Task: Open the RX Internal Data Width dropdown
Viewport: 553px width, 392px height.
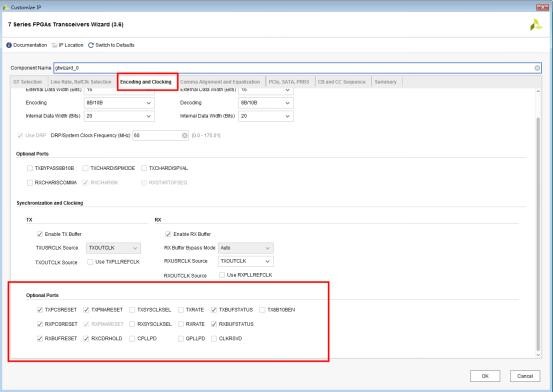Action: coord(266,116)
